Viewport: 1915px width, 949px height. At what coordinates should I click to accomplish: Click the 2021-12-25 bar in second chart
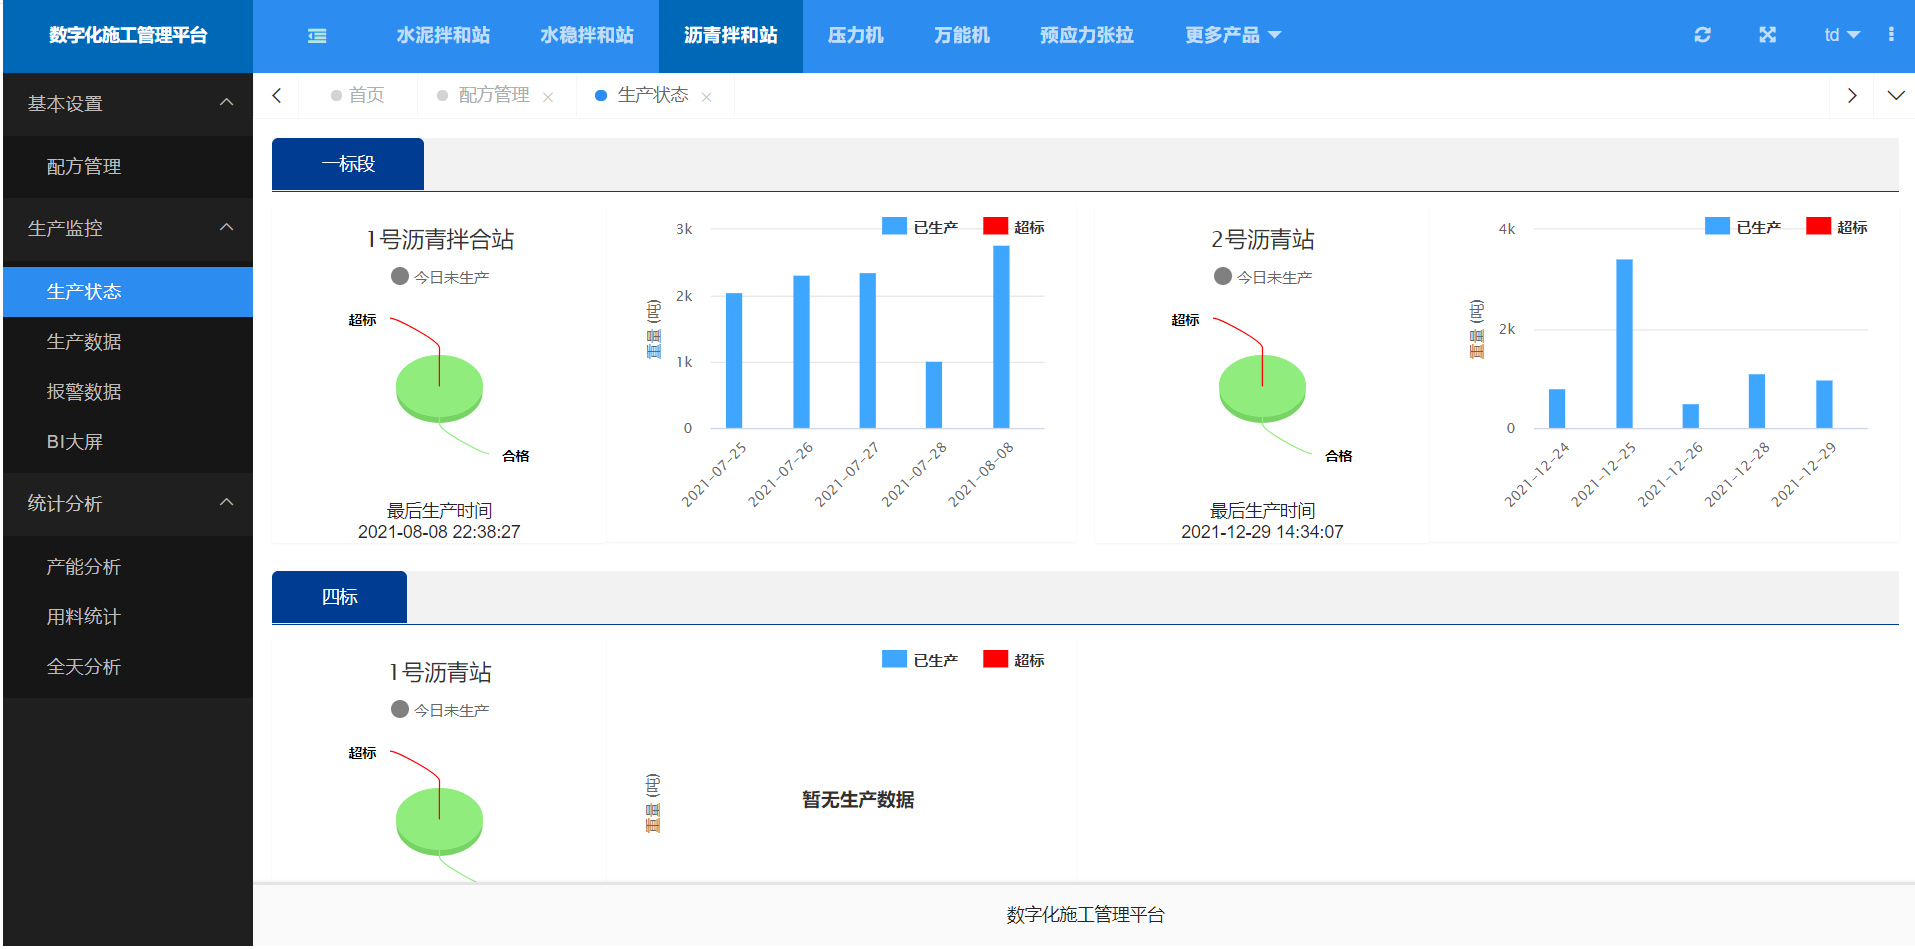[1624, 344]
